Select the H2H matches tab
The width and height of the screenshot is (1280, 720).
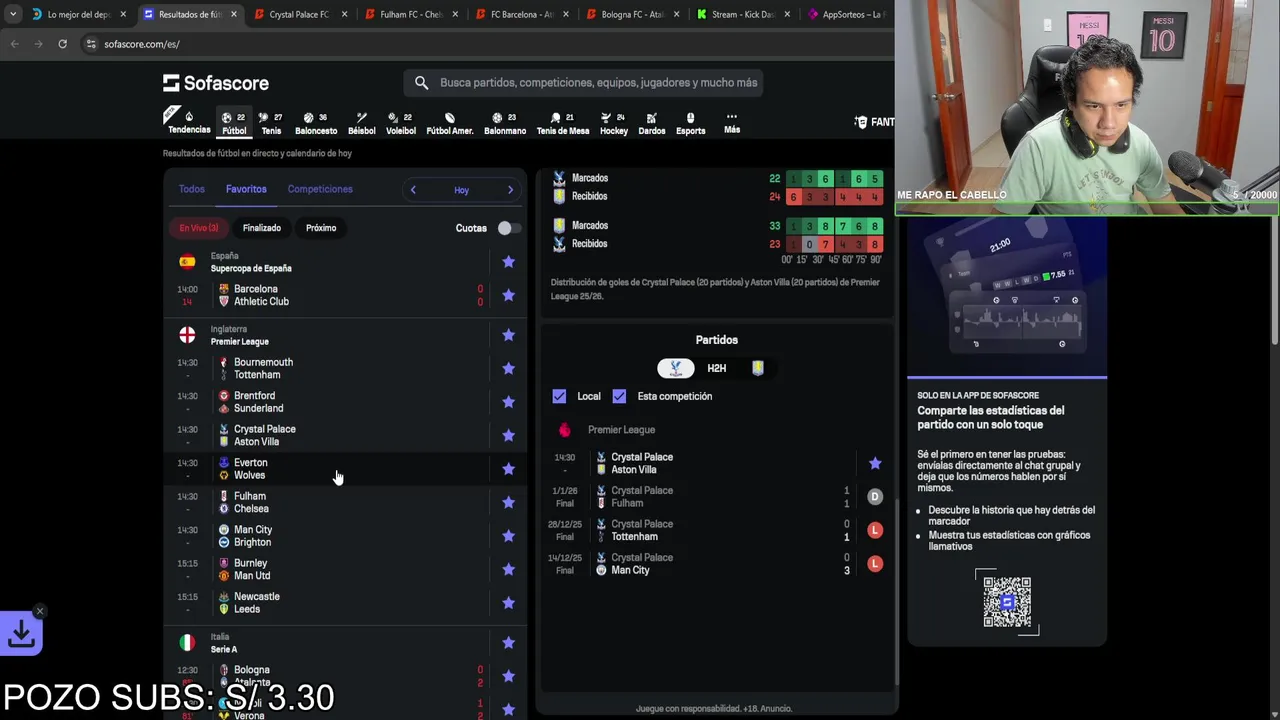tap(716, 368)
